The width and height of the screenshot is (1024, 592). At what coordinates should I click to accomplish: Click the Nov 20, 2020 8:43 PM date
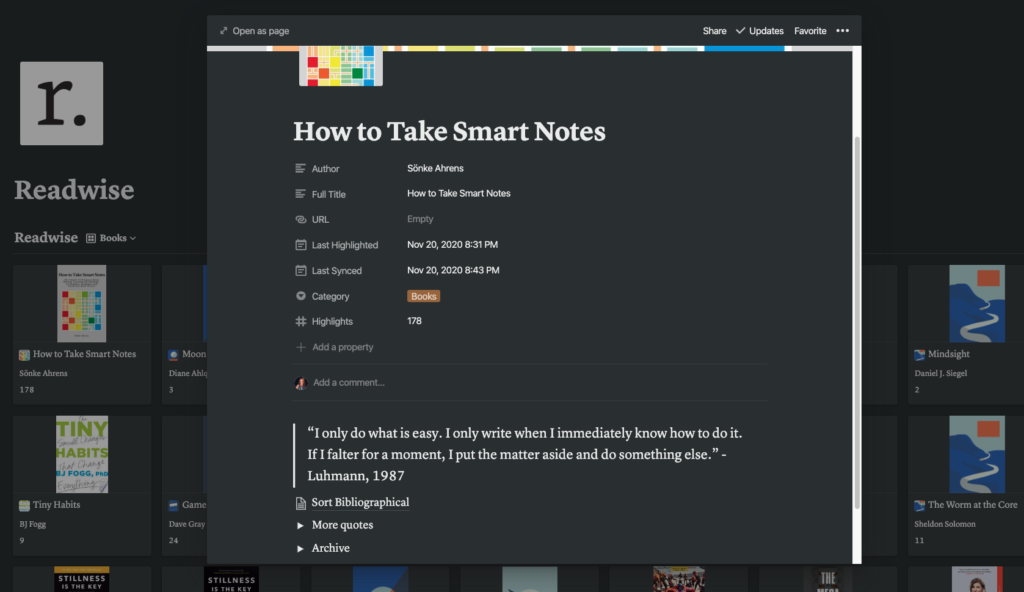point(453,270)
